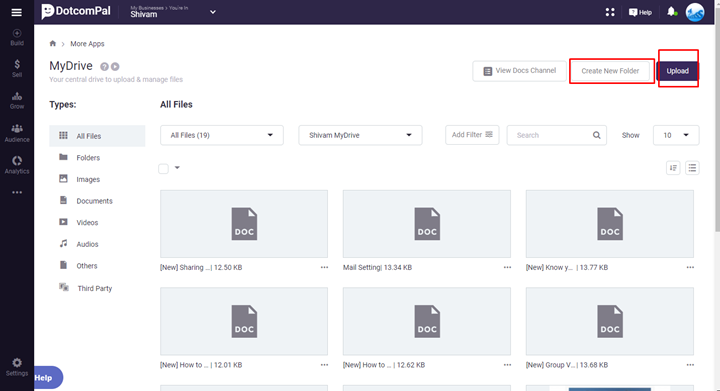Open the [New] Sharing document thumbnail

[244, 224]
